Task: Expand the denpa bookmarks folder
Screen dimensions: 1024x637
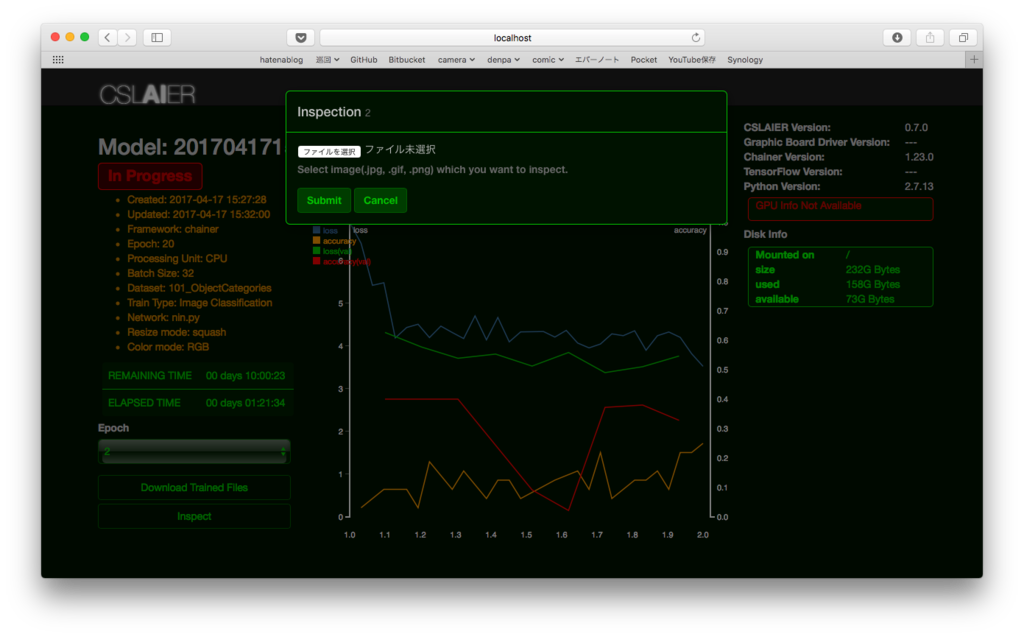Action: [503, 59]
